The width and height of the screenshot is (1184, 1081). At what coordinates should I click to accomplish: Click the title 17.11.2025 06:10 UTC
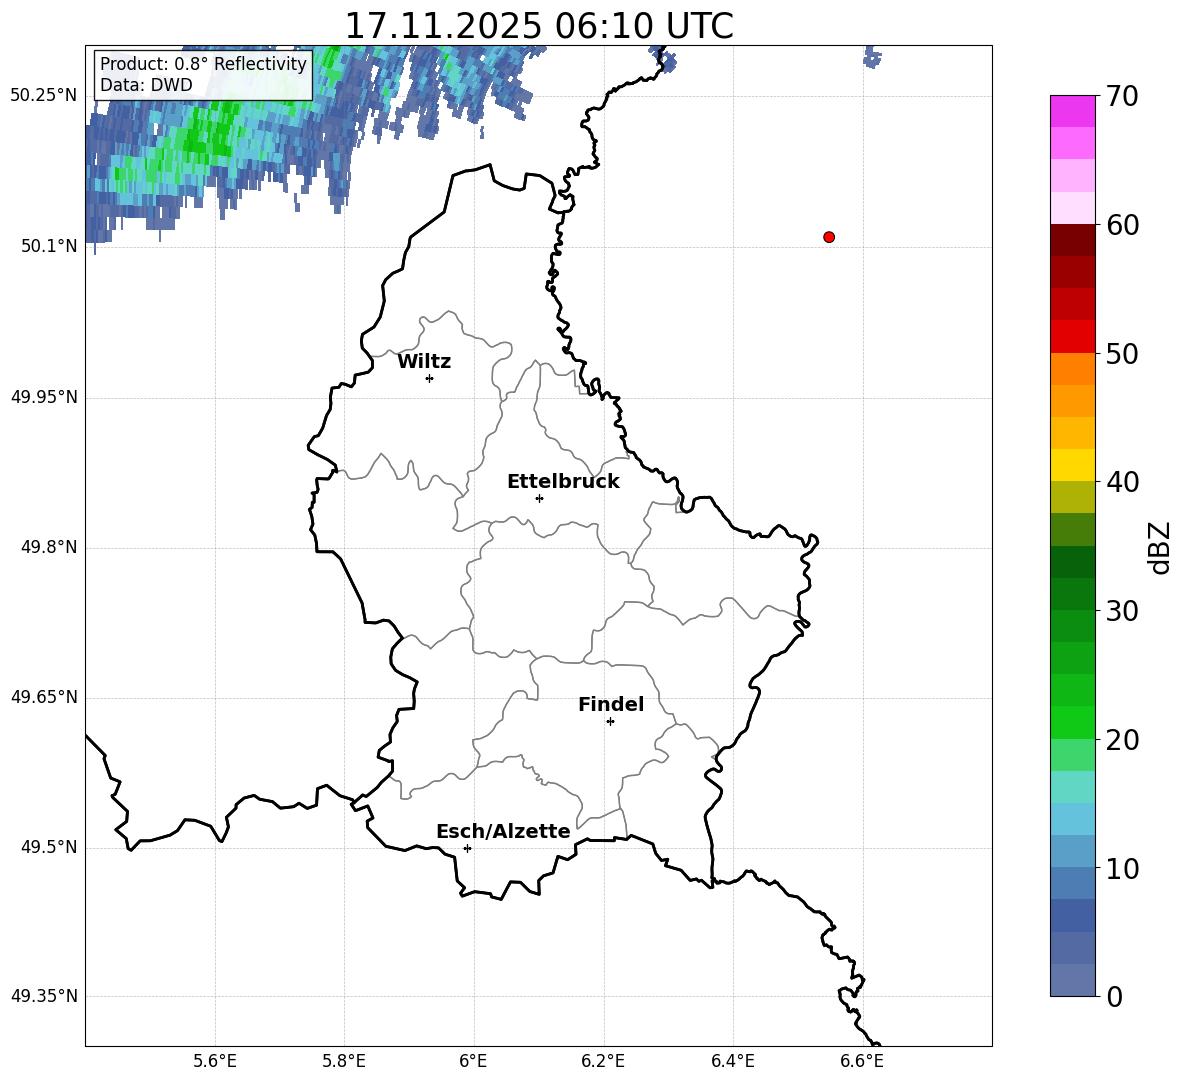(539, 26)
